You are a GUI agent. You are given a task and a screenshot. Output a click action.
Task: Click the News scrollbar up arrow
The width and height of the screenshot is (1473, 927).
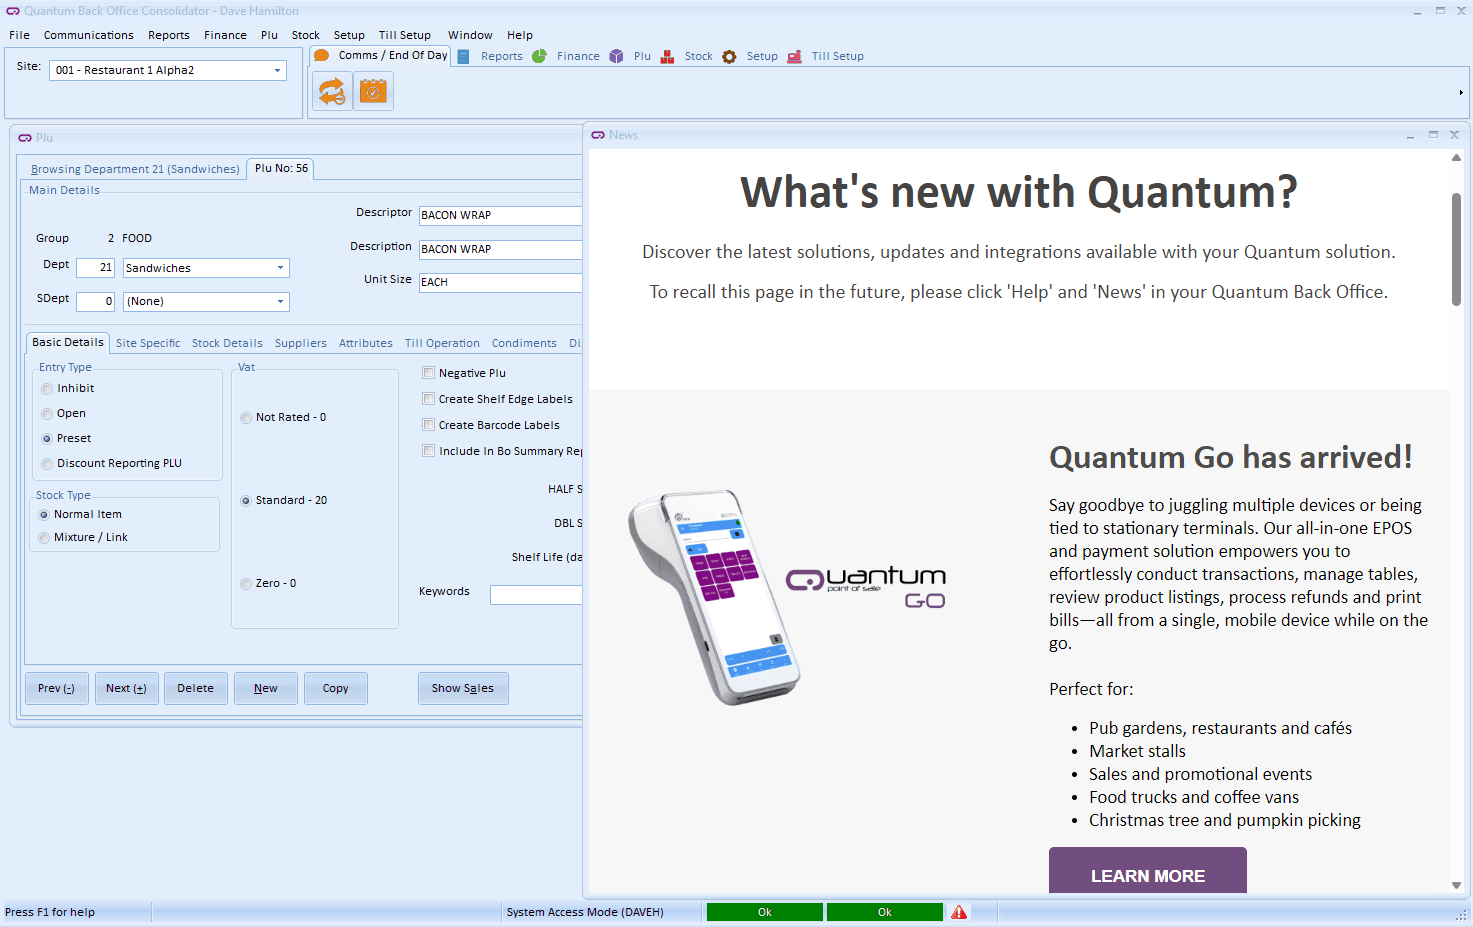1456,157
